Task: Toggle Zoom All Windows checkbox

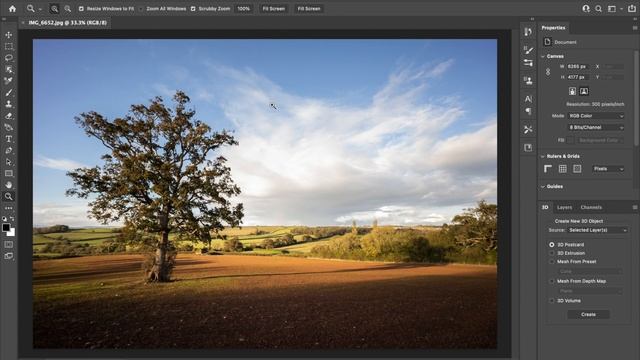Action: pos(141,9)
